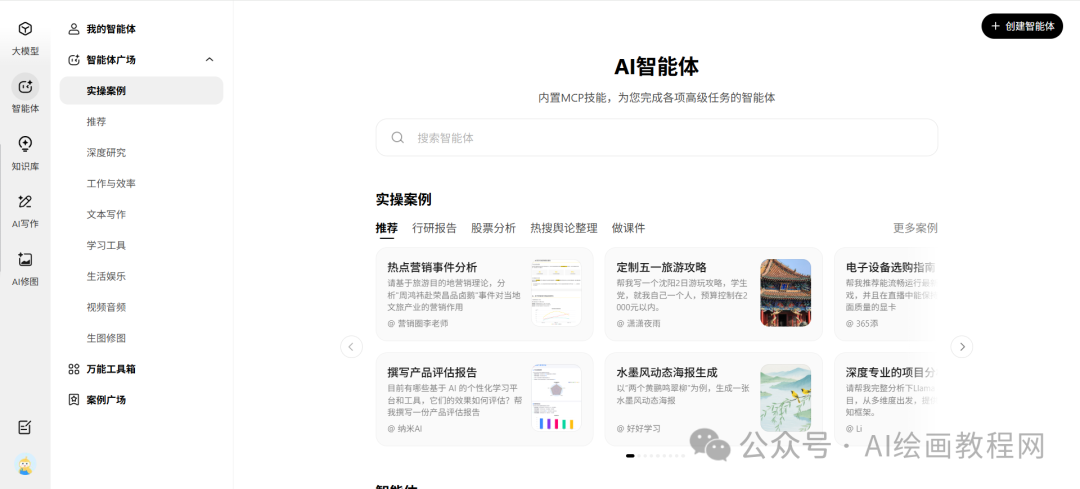
Task: Click the search magnifier icon
Action: [397, 138]
